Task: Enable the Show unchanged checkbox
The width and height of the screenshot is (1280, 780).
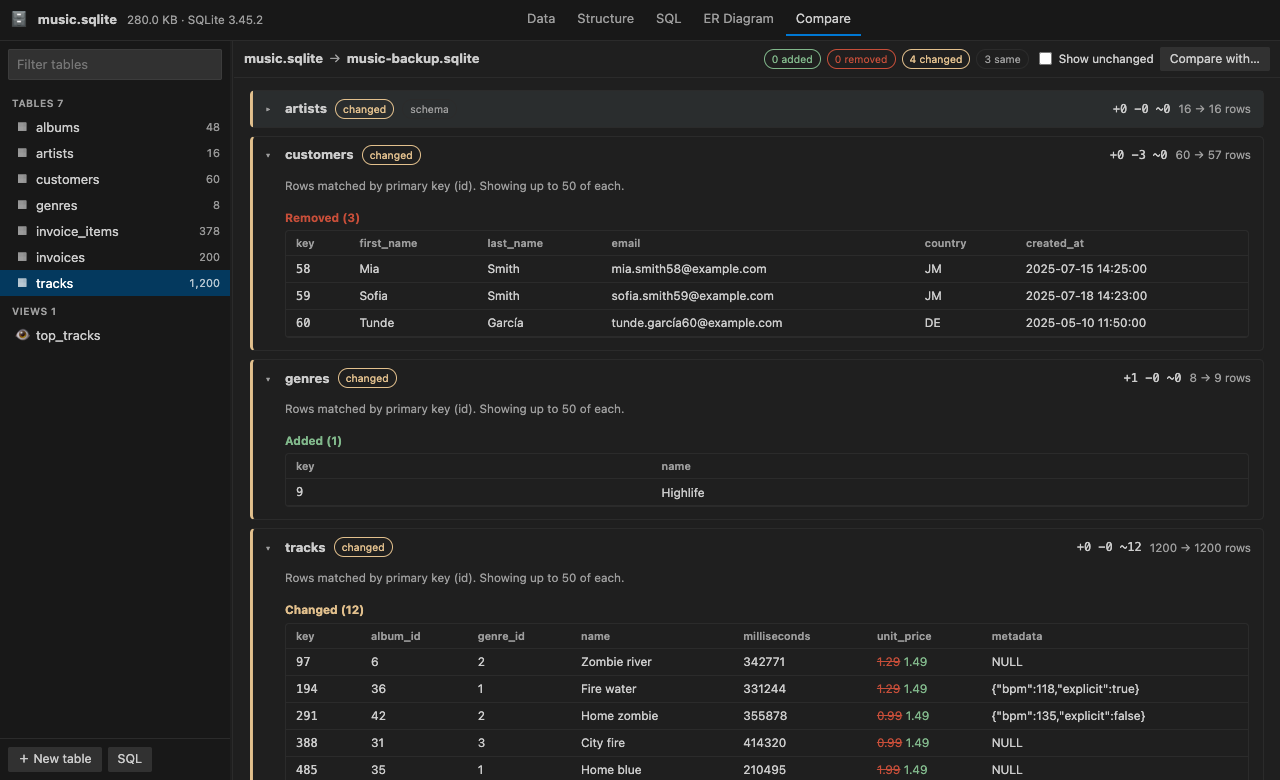Action: click(x=1045, y=59)
